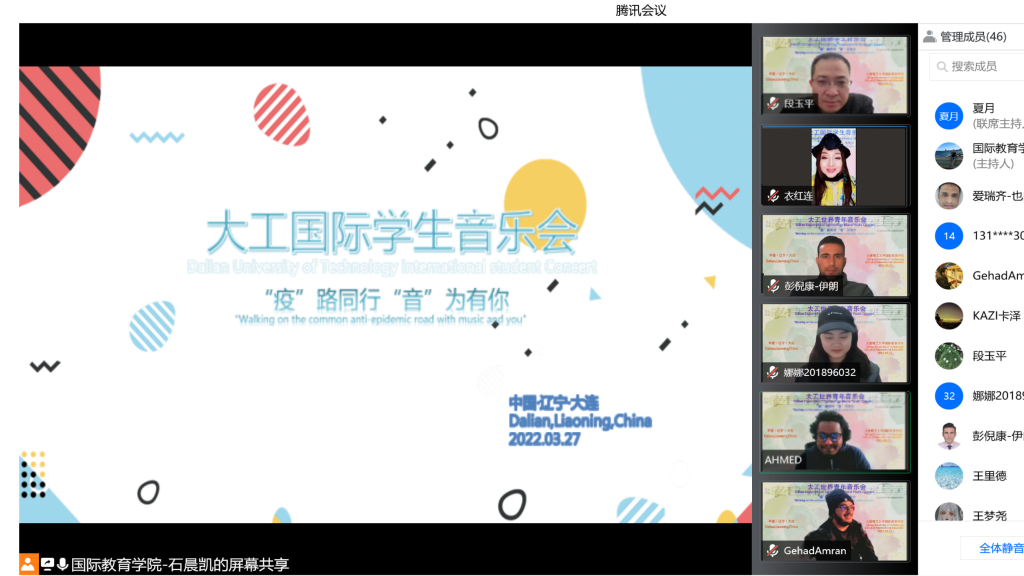
Task: Click muted mic icon on GehadAmran's video
Action: (772, 551)
